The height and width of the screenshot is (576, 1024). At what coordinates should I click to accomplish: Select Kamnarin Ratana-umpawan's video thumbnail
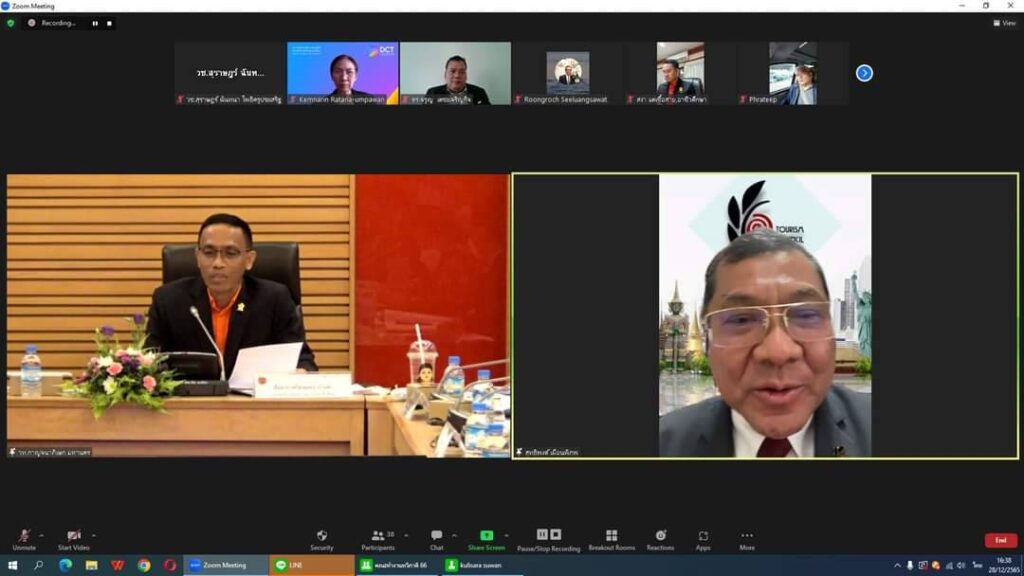click(x=343, y=70)
